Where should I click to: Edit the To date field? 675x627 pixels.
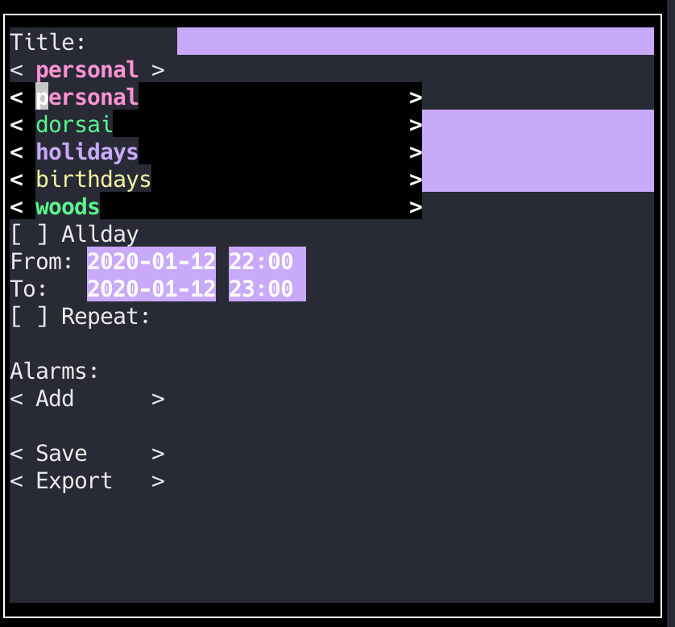151,290
